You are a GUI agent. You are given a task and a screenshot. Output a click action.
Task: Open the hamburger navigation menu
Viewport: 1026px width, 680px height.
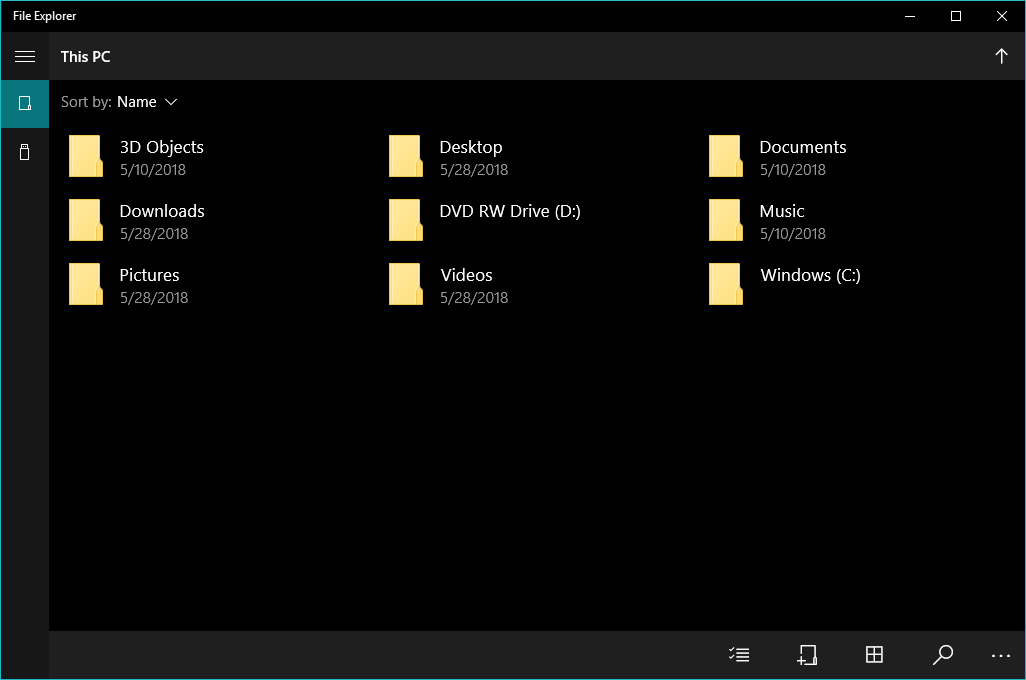[25, 57]
